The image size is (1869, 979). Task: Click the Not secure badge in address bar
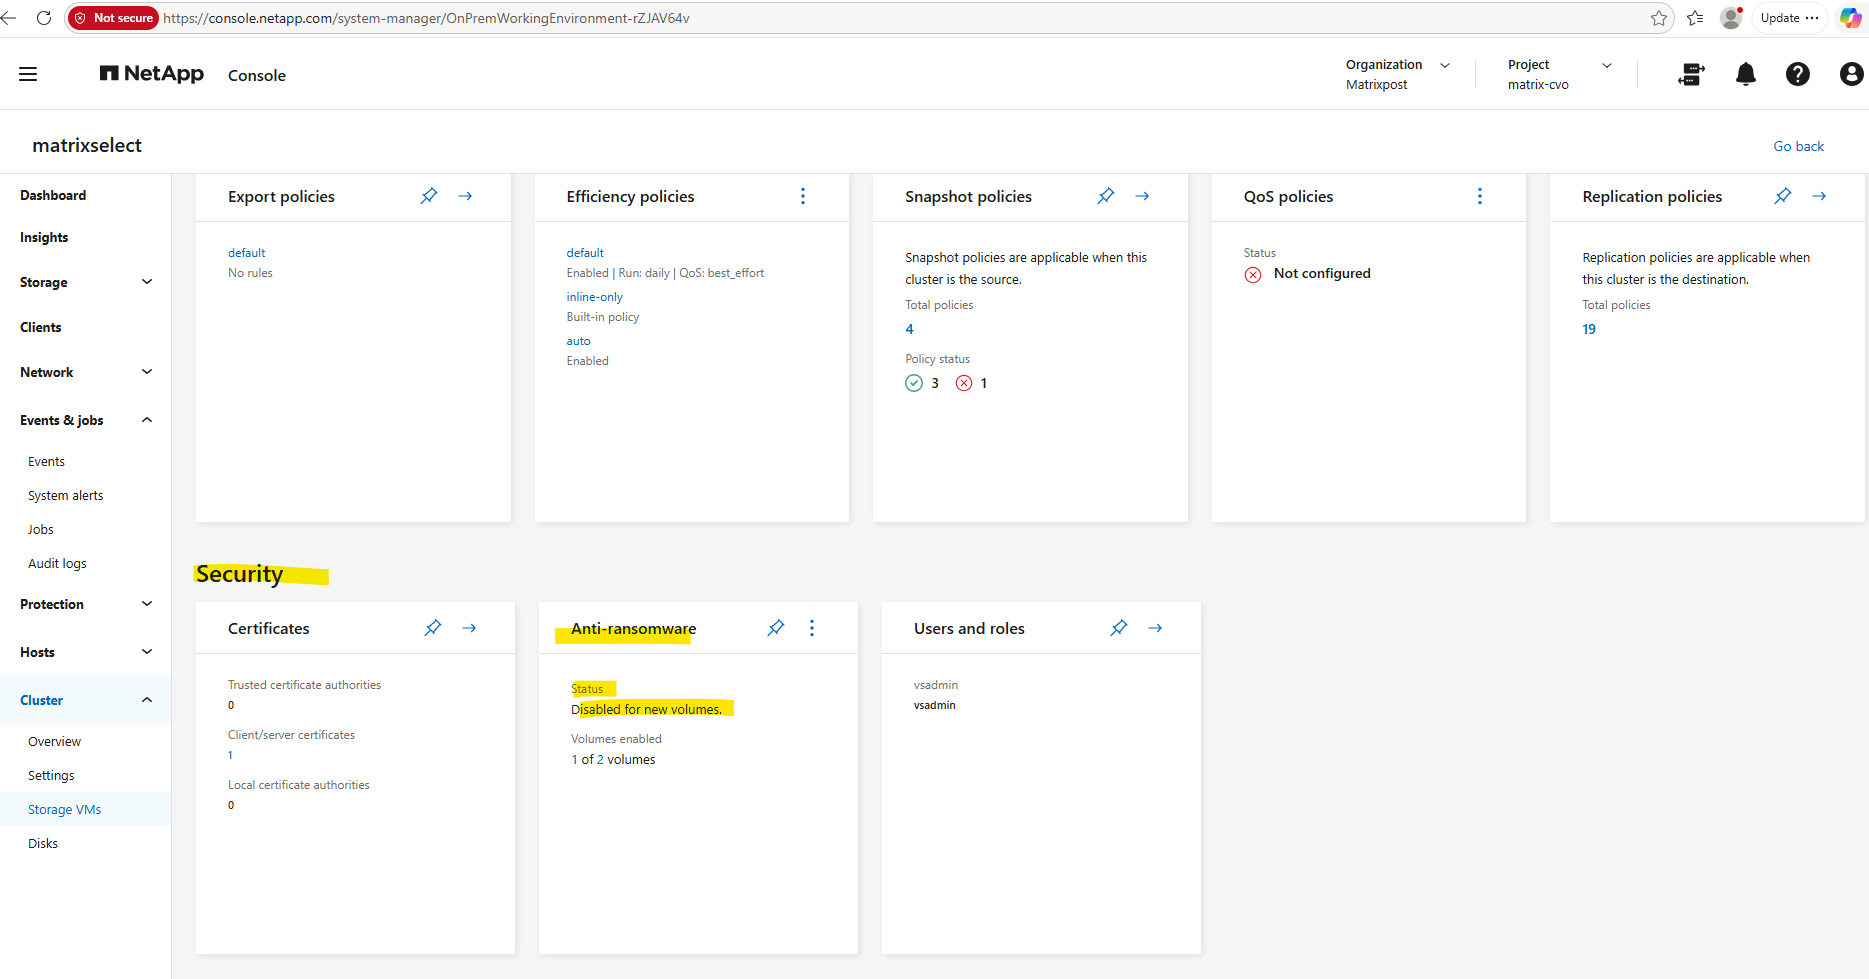click(x=114, y=18)
